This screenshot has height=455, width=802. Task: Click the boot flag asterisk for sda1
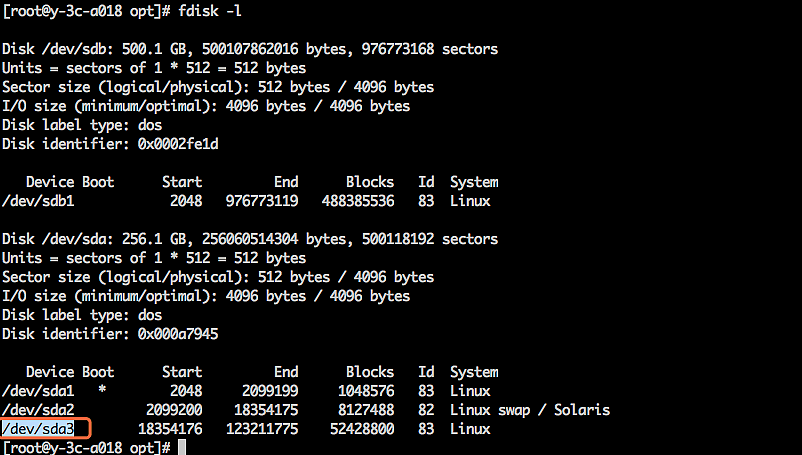pos(102,391)
